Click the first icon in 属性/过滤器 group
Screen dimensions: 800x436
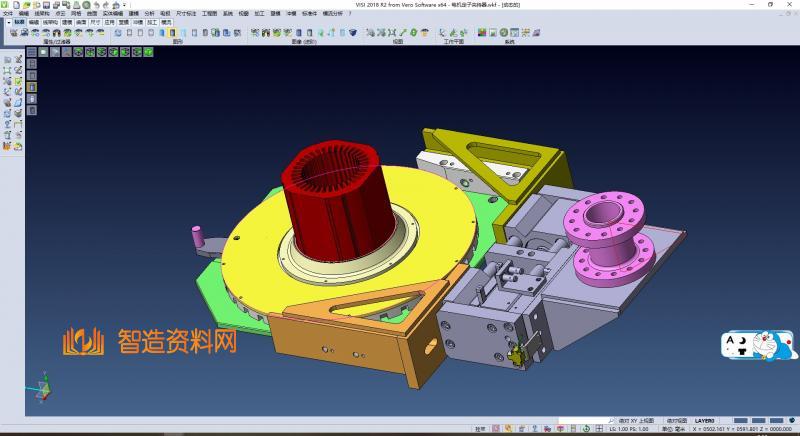point(13,33)
